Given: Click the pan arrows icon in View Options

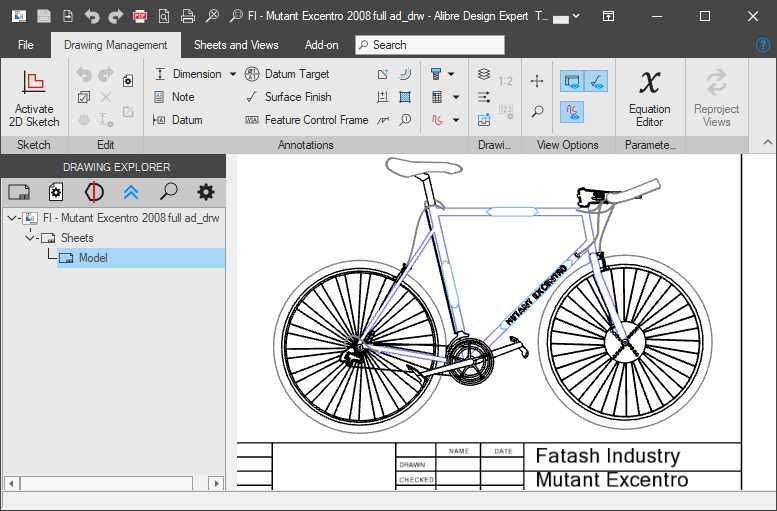Looking at the screenshot, I should point(537,81).
